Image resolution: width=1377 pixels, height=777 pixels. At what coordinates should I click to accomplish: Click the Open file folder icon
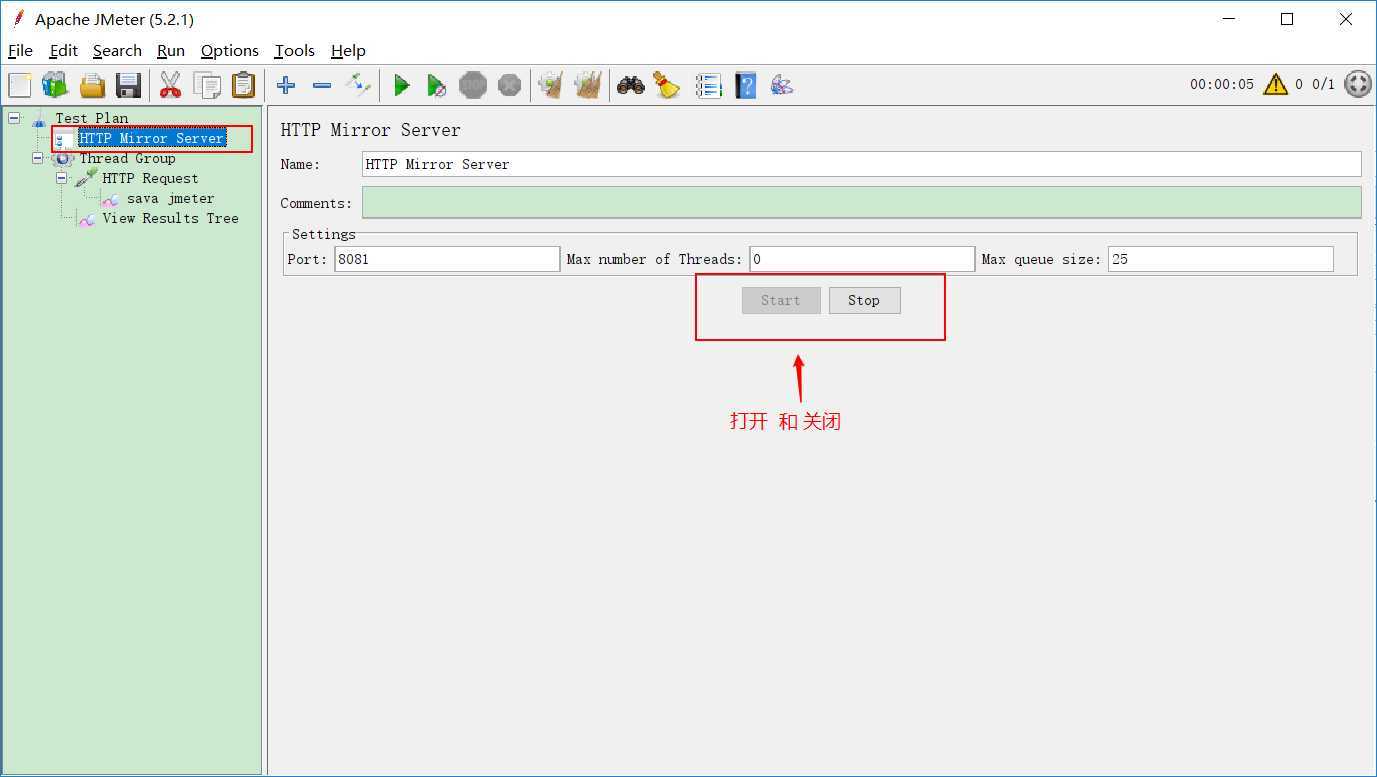[x=92, y=85]
